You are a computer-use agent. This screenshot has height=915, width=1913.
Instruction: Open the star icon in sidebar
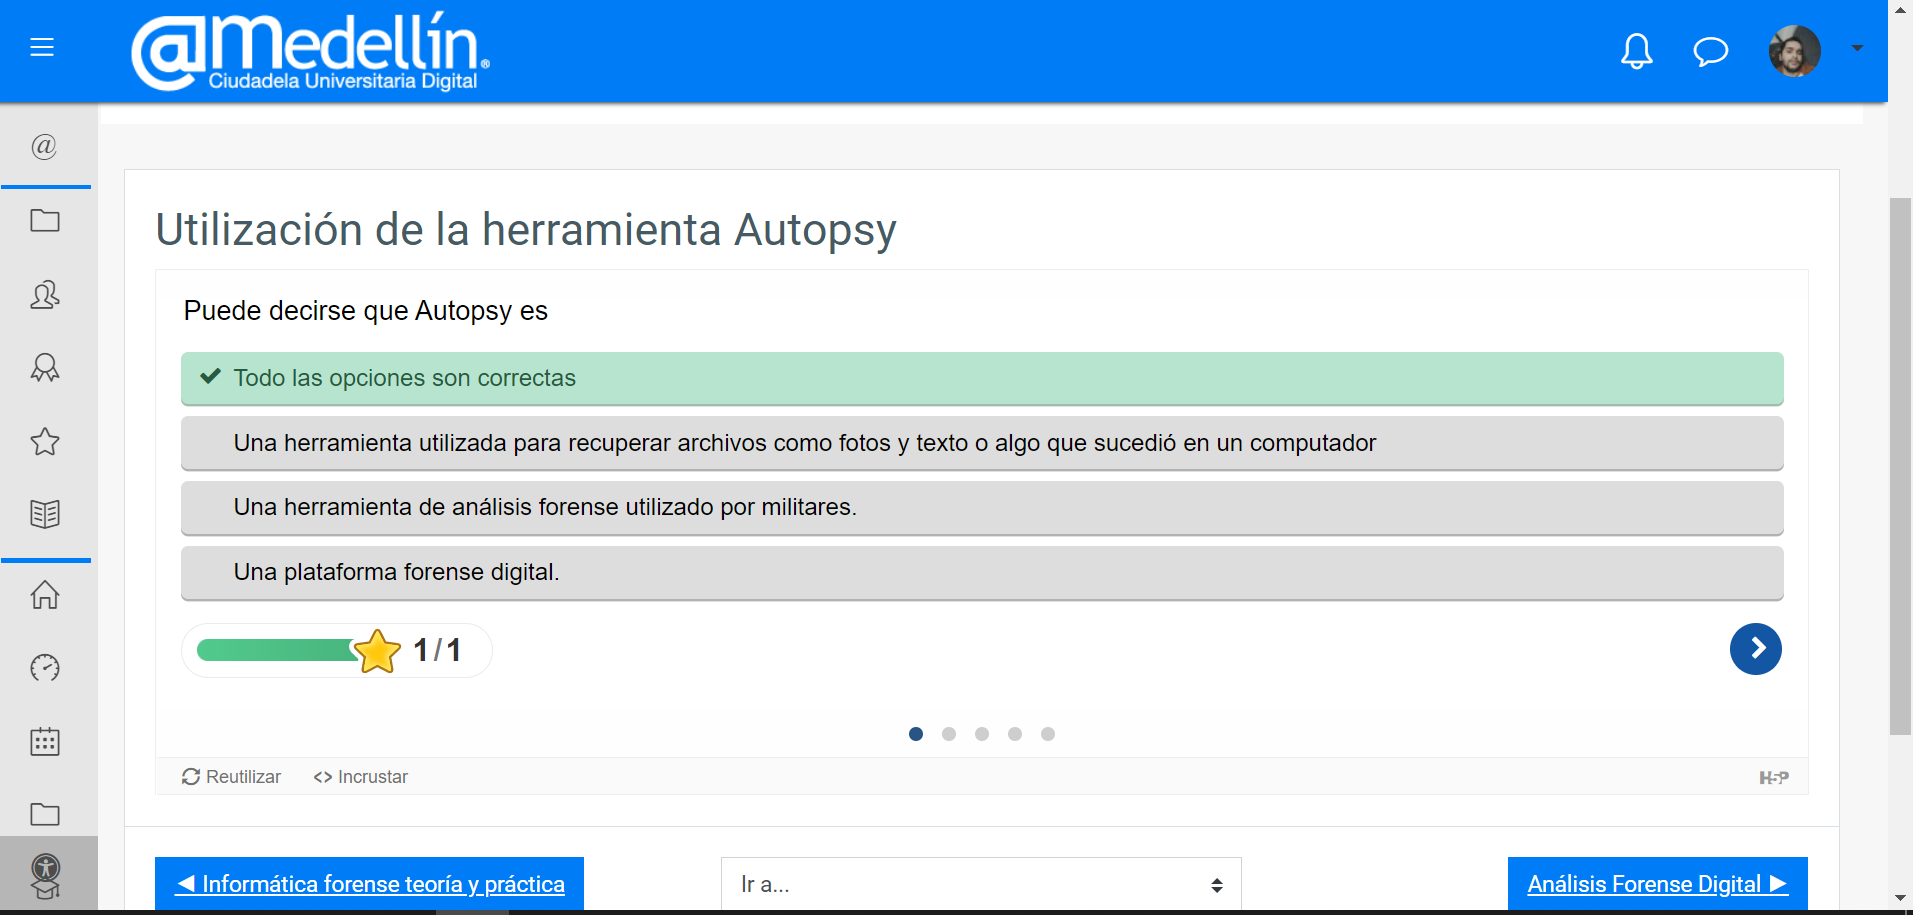tap(45, 441)
